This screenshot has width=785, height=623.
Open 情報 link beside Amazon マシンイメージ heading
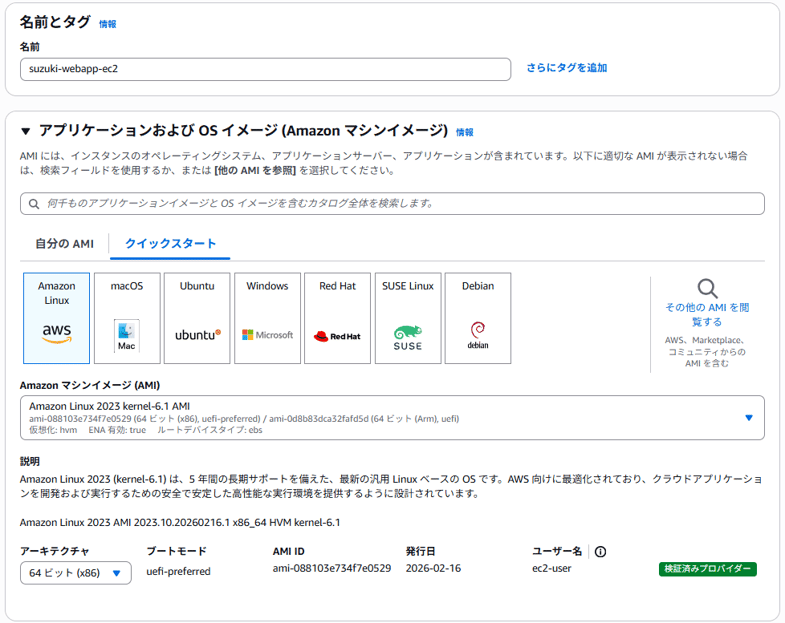[465, 132]
